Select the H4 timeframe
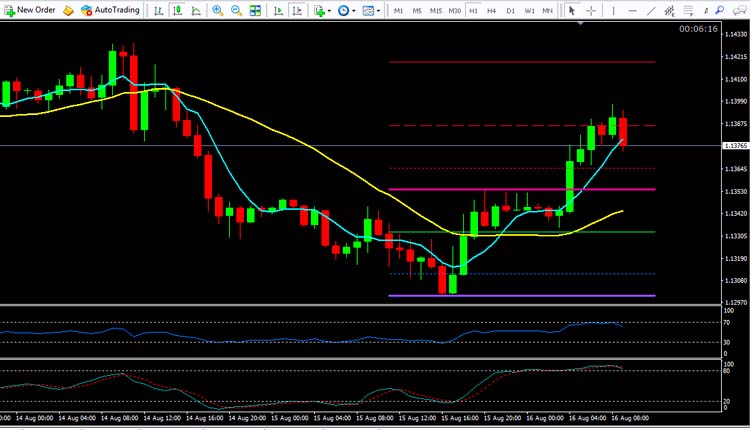The image size is (750, 430). [x=491, y=11]
